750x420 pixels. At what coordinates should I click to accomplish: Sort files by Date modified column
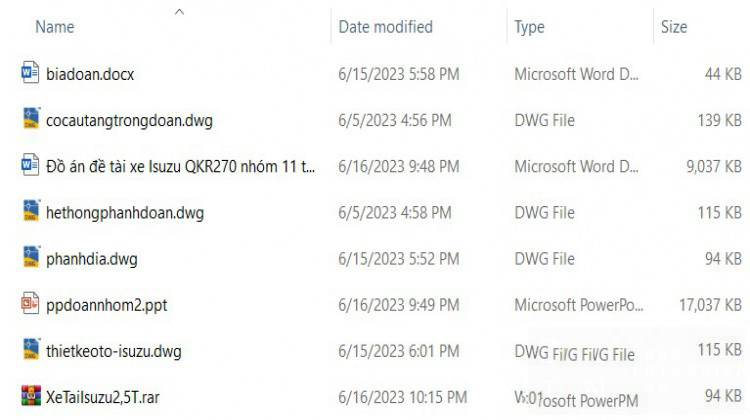(x=386, y=27)
